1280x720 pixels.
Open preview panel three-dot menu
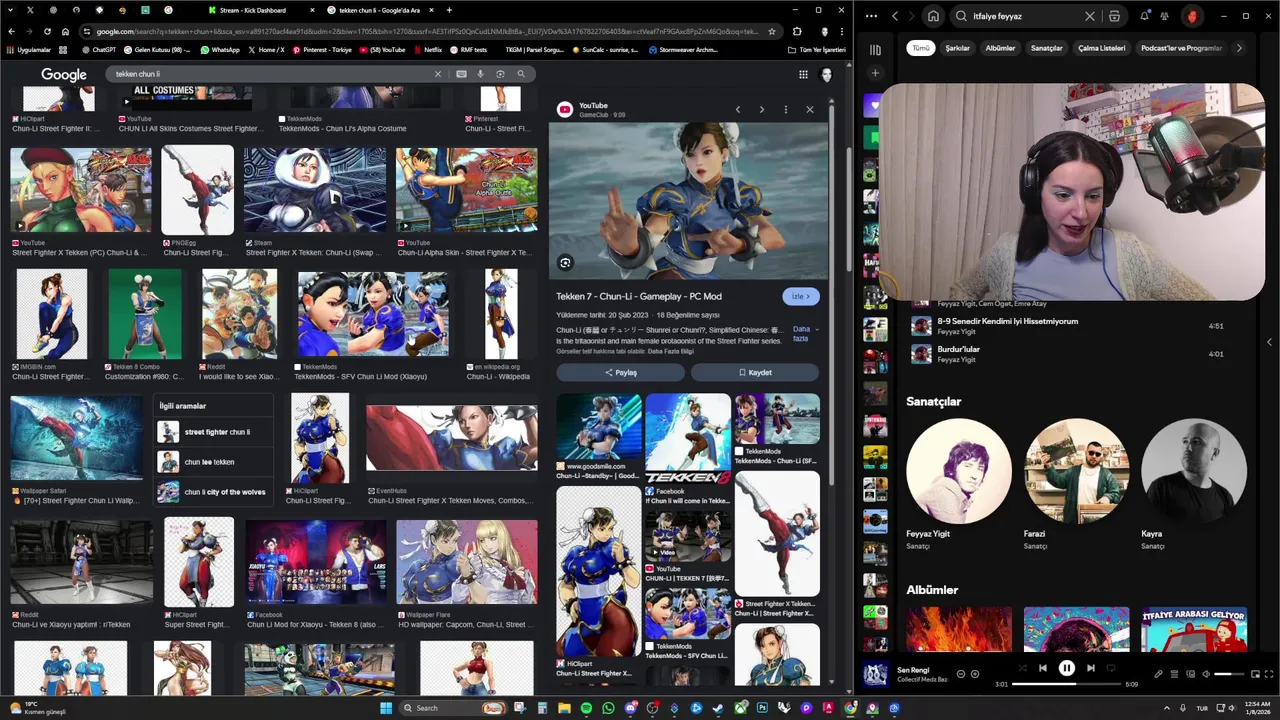point(785,109)
